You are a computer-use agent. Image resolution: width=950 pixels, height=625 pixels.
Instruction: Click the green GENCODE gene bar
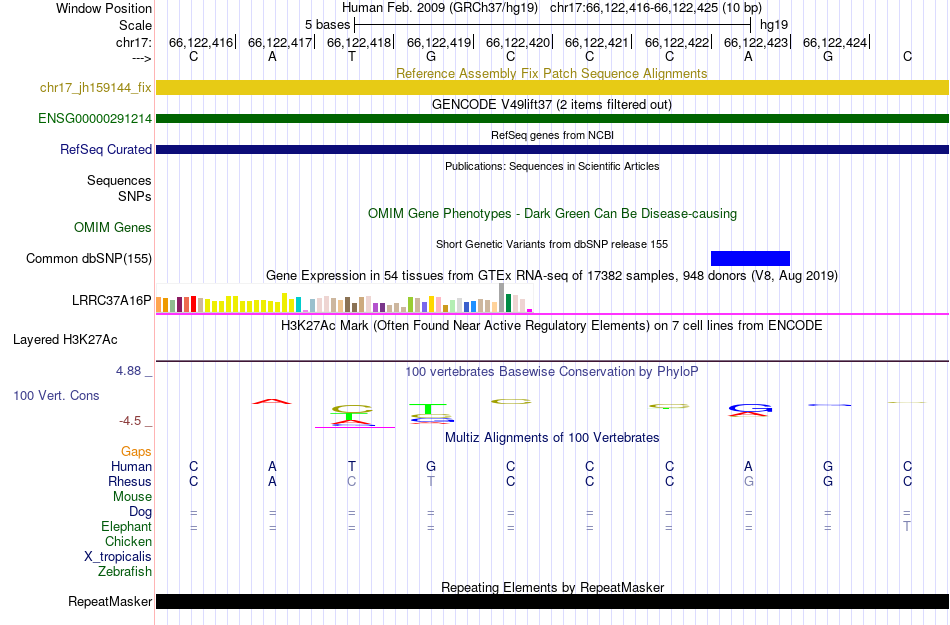(552, 118)
